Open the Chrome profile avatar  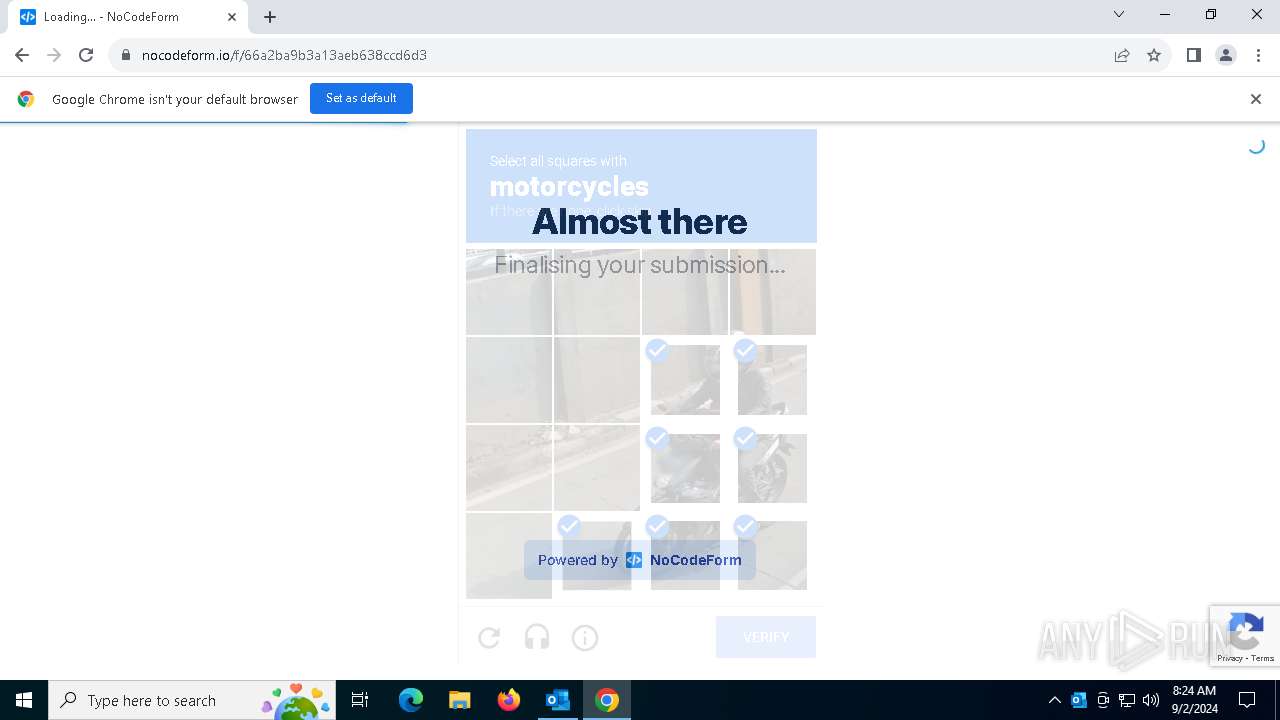[1226, 55]
